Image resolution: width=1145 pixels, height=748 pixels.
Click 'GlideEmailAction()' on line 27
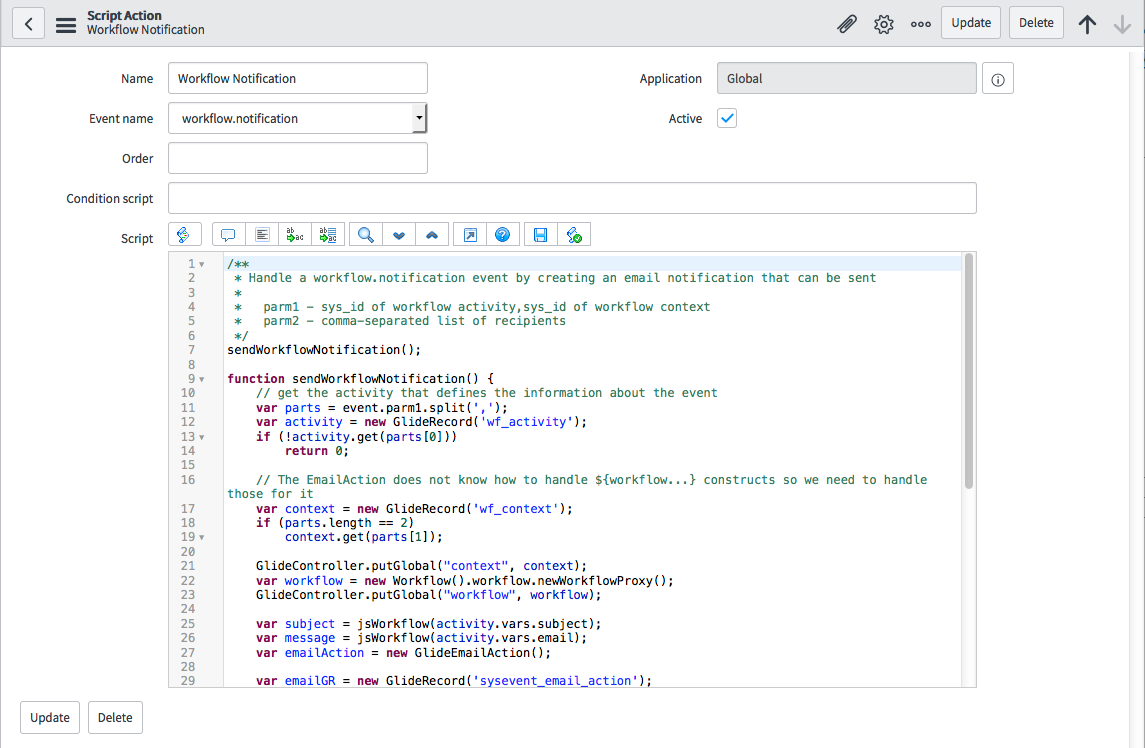(479, 653)
